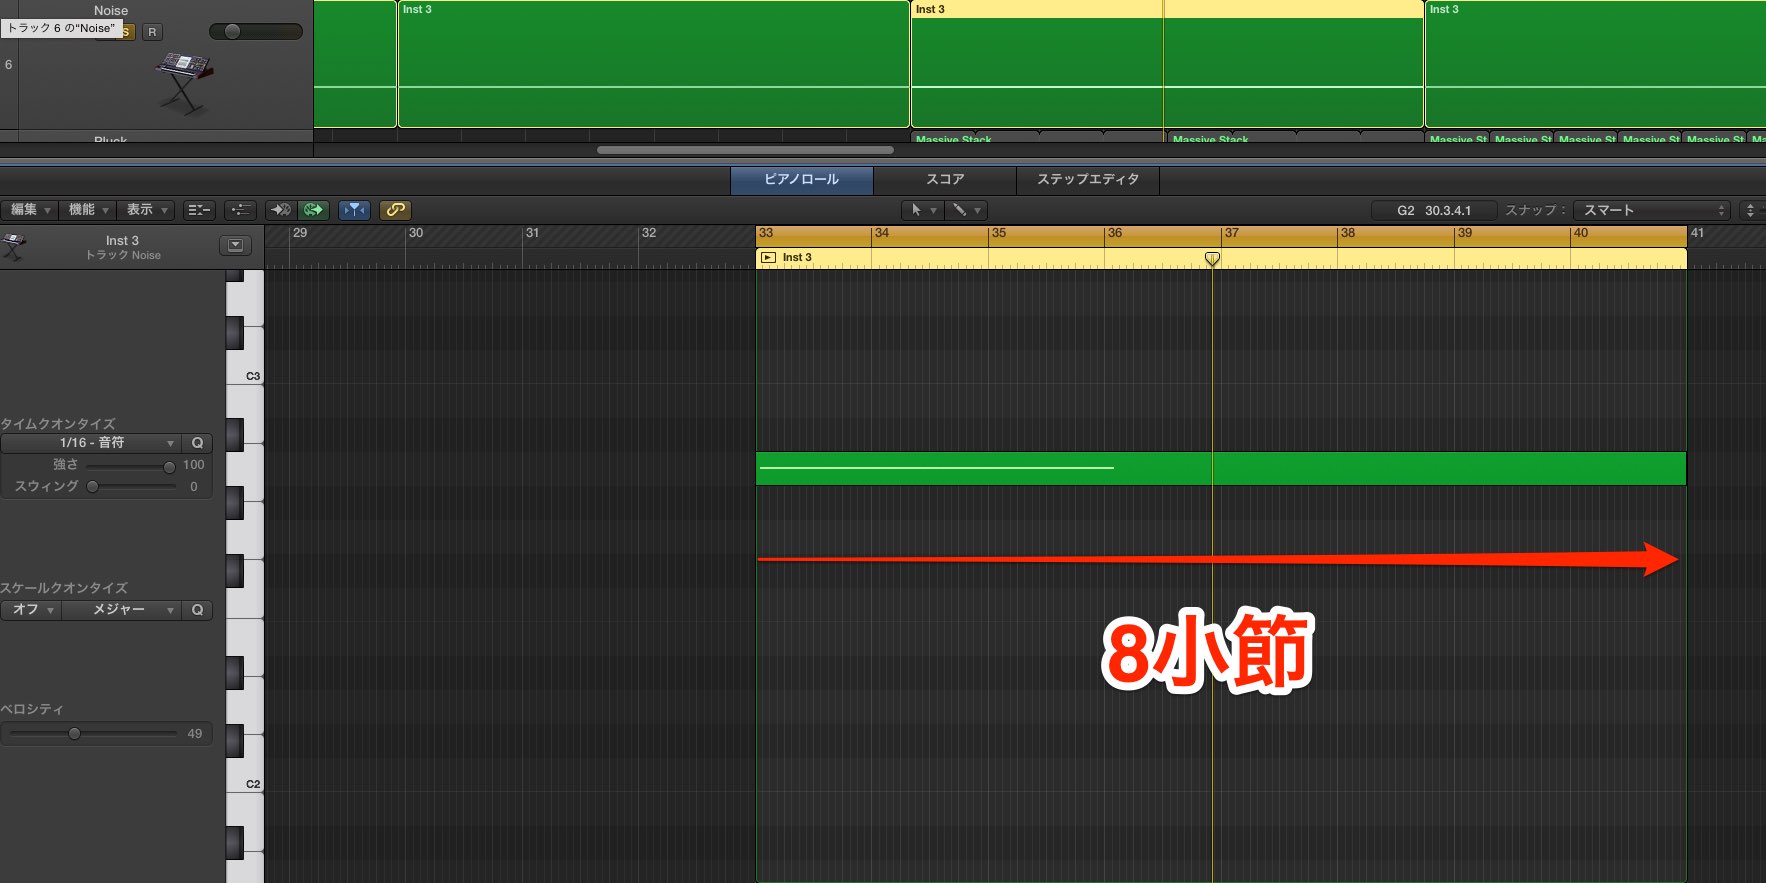Click the track number 6 label
The width and height of the screenshot is (1766, 883).
click(x=9, y=65)
